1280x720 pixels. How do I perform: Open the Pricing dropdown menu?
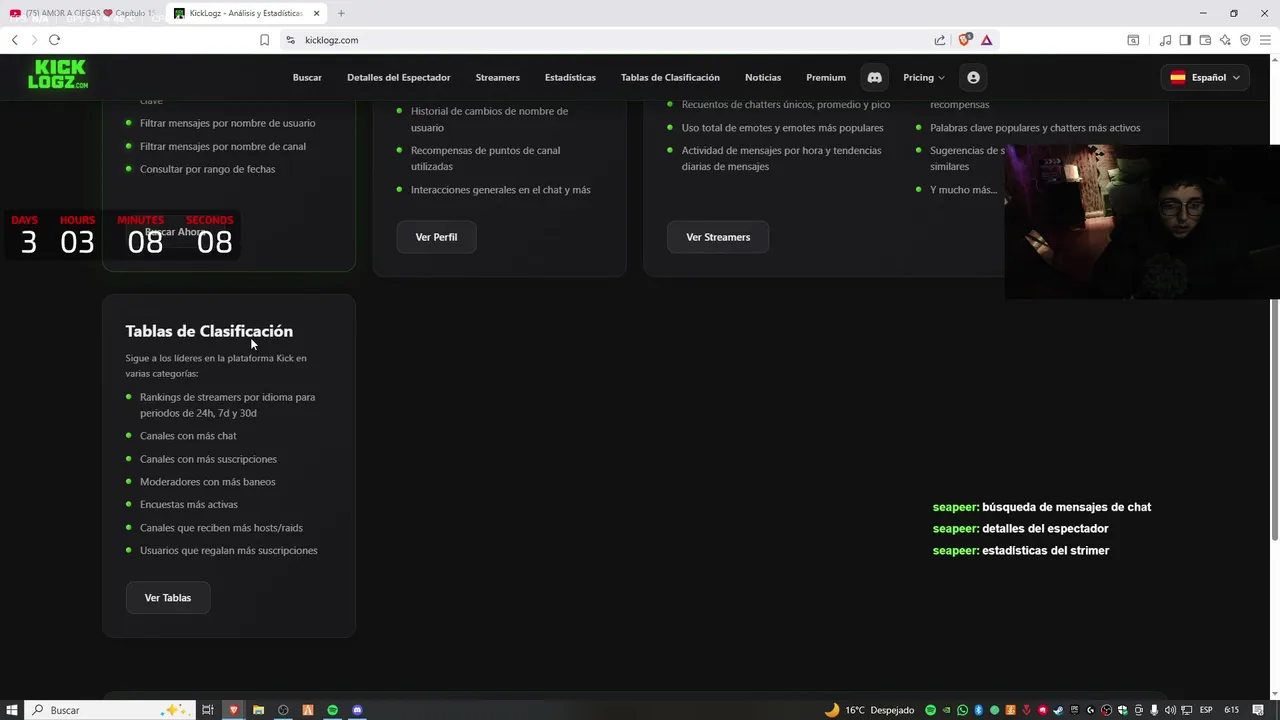(x=923, y=77)
